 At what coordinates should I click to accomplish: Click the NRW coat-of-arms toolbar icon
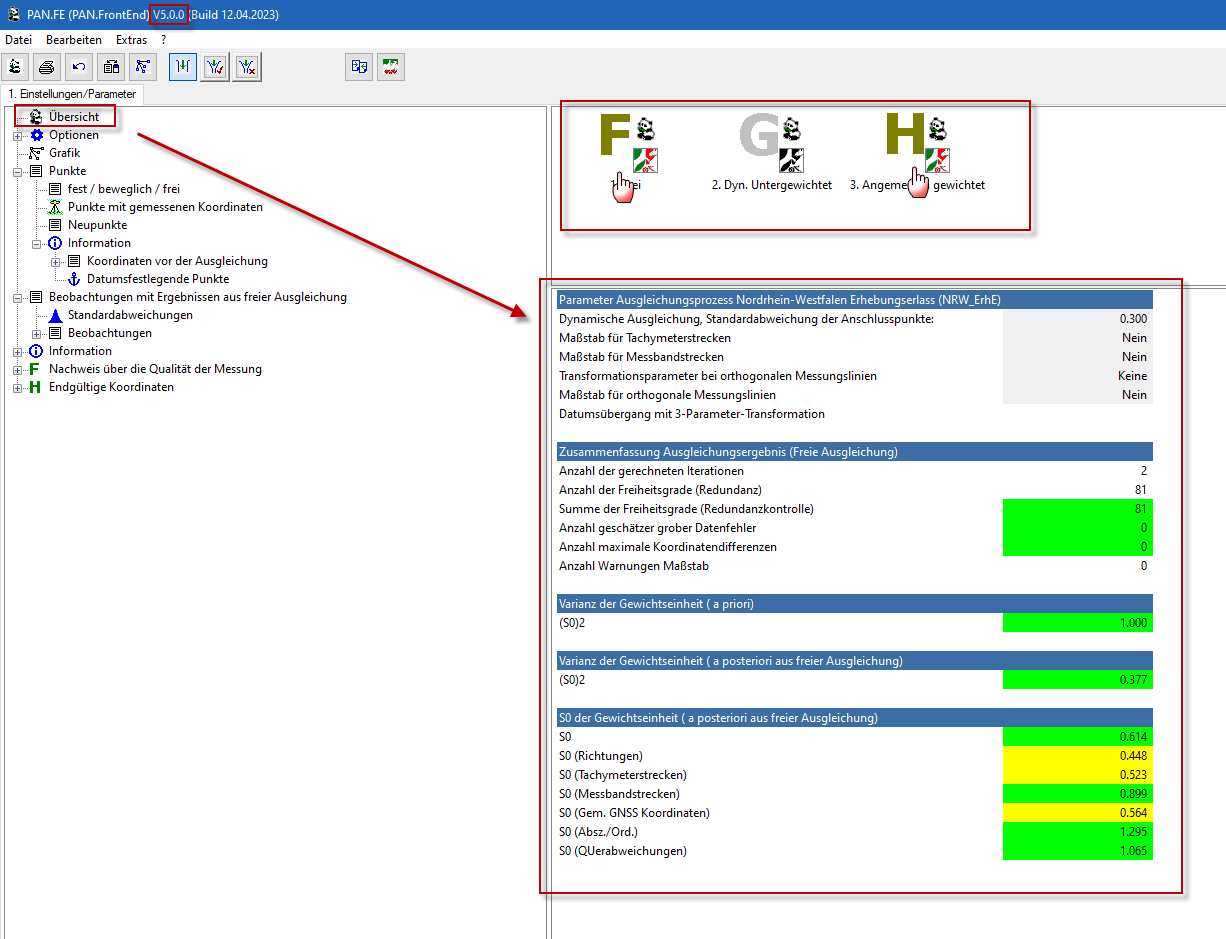pos(391,67)
